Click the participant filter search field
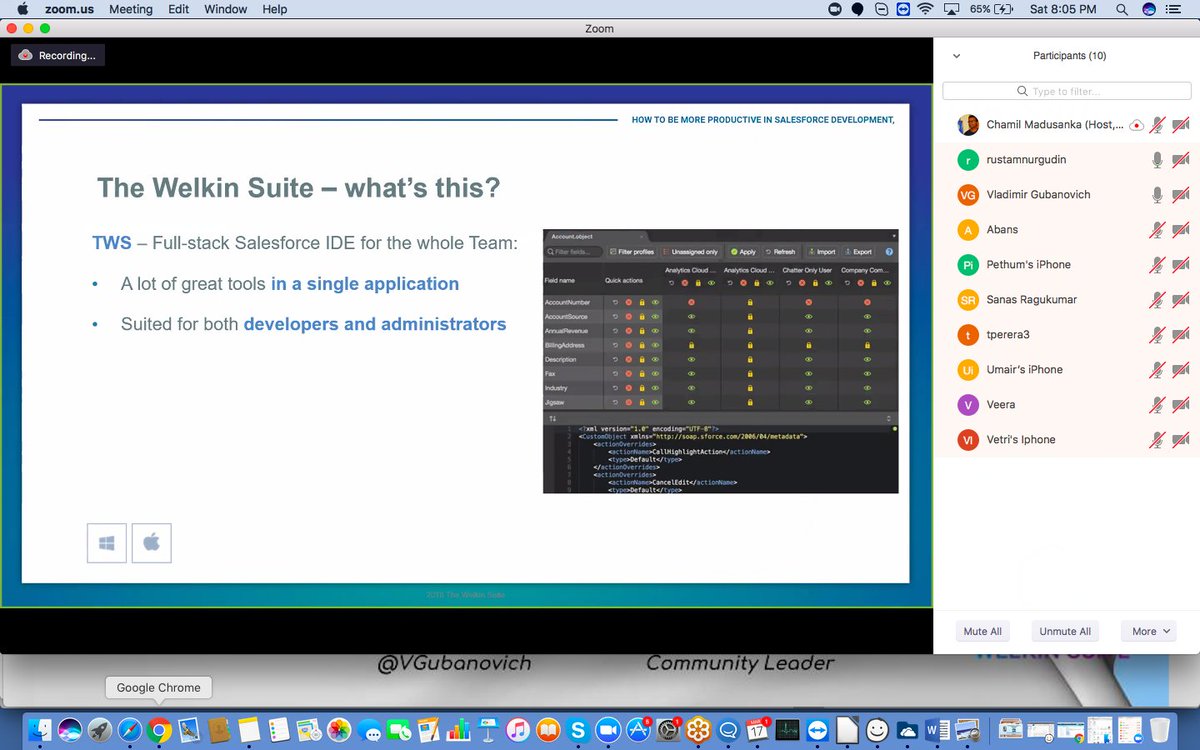Viewport: 1200px width, 750px height. tap(1067, 91)
